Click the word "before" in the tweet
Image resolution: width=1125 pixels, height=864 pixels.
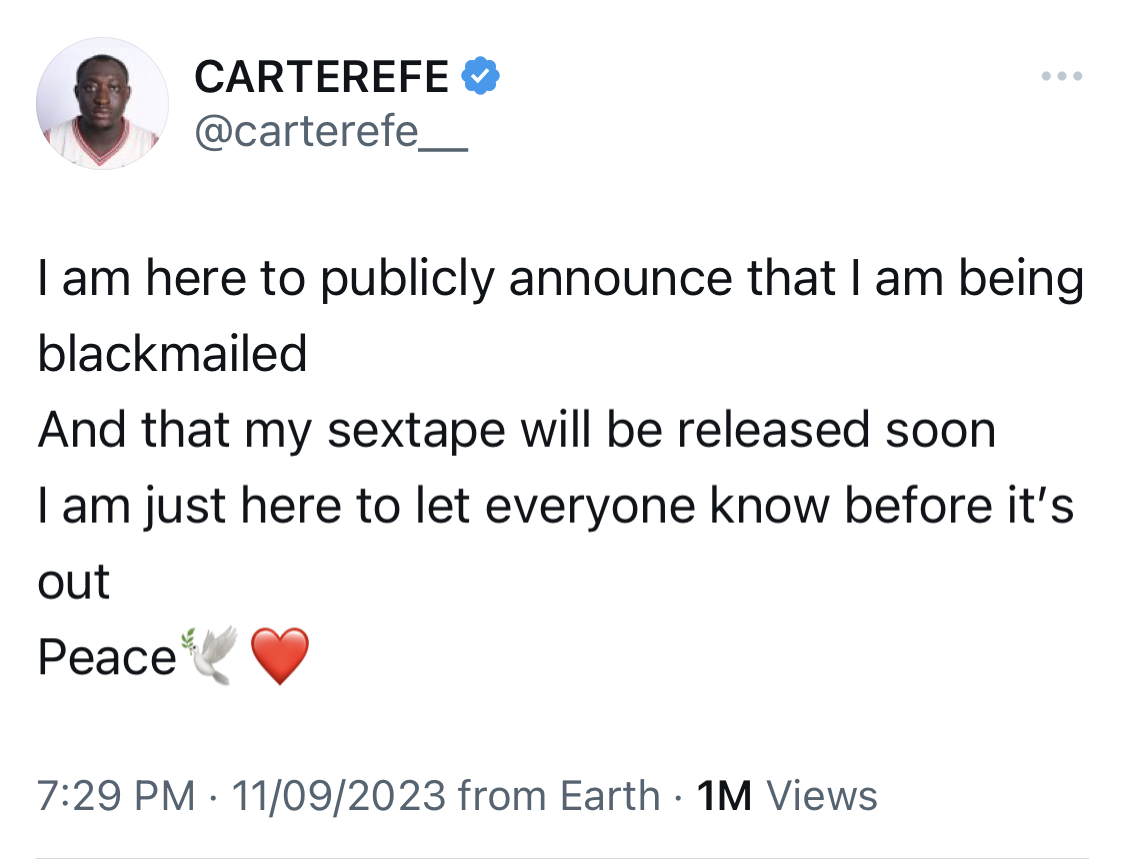point(918,505)
